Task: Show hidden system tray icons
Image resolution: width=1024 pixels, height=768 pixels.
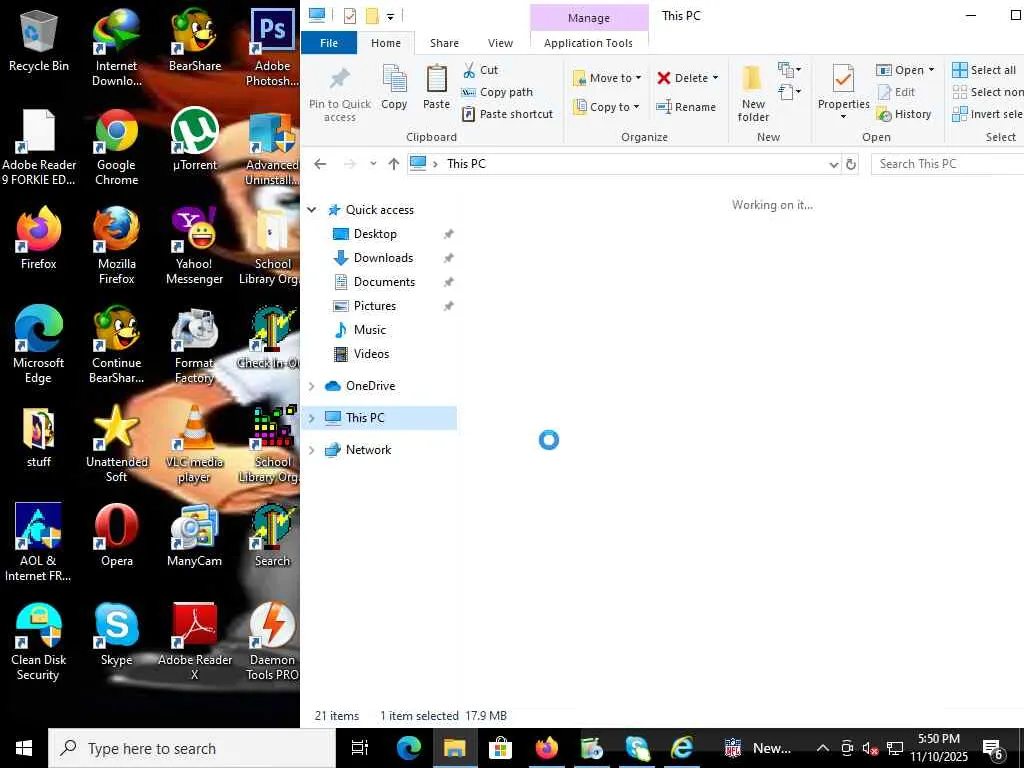Action: pos(823,748)
